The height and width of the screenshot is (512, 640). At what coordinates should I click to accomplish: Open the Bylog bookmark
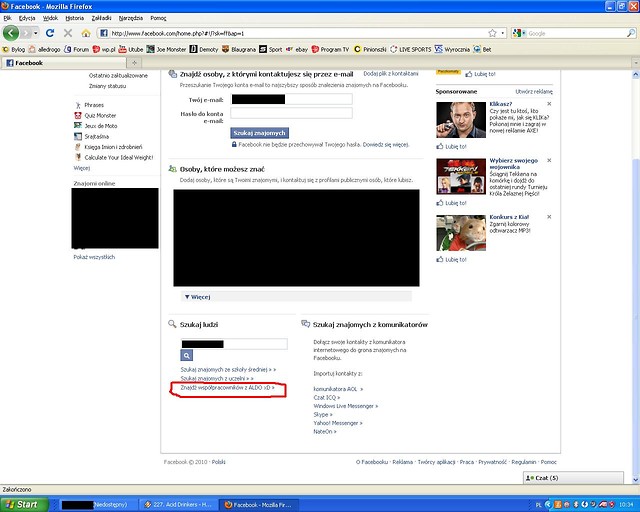pyautogui.click(x=13, y=49)
